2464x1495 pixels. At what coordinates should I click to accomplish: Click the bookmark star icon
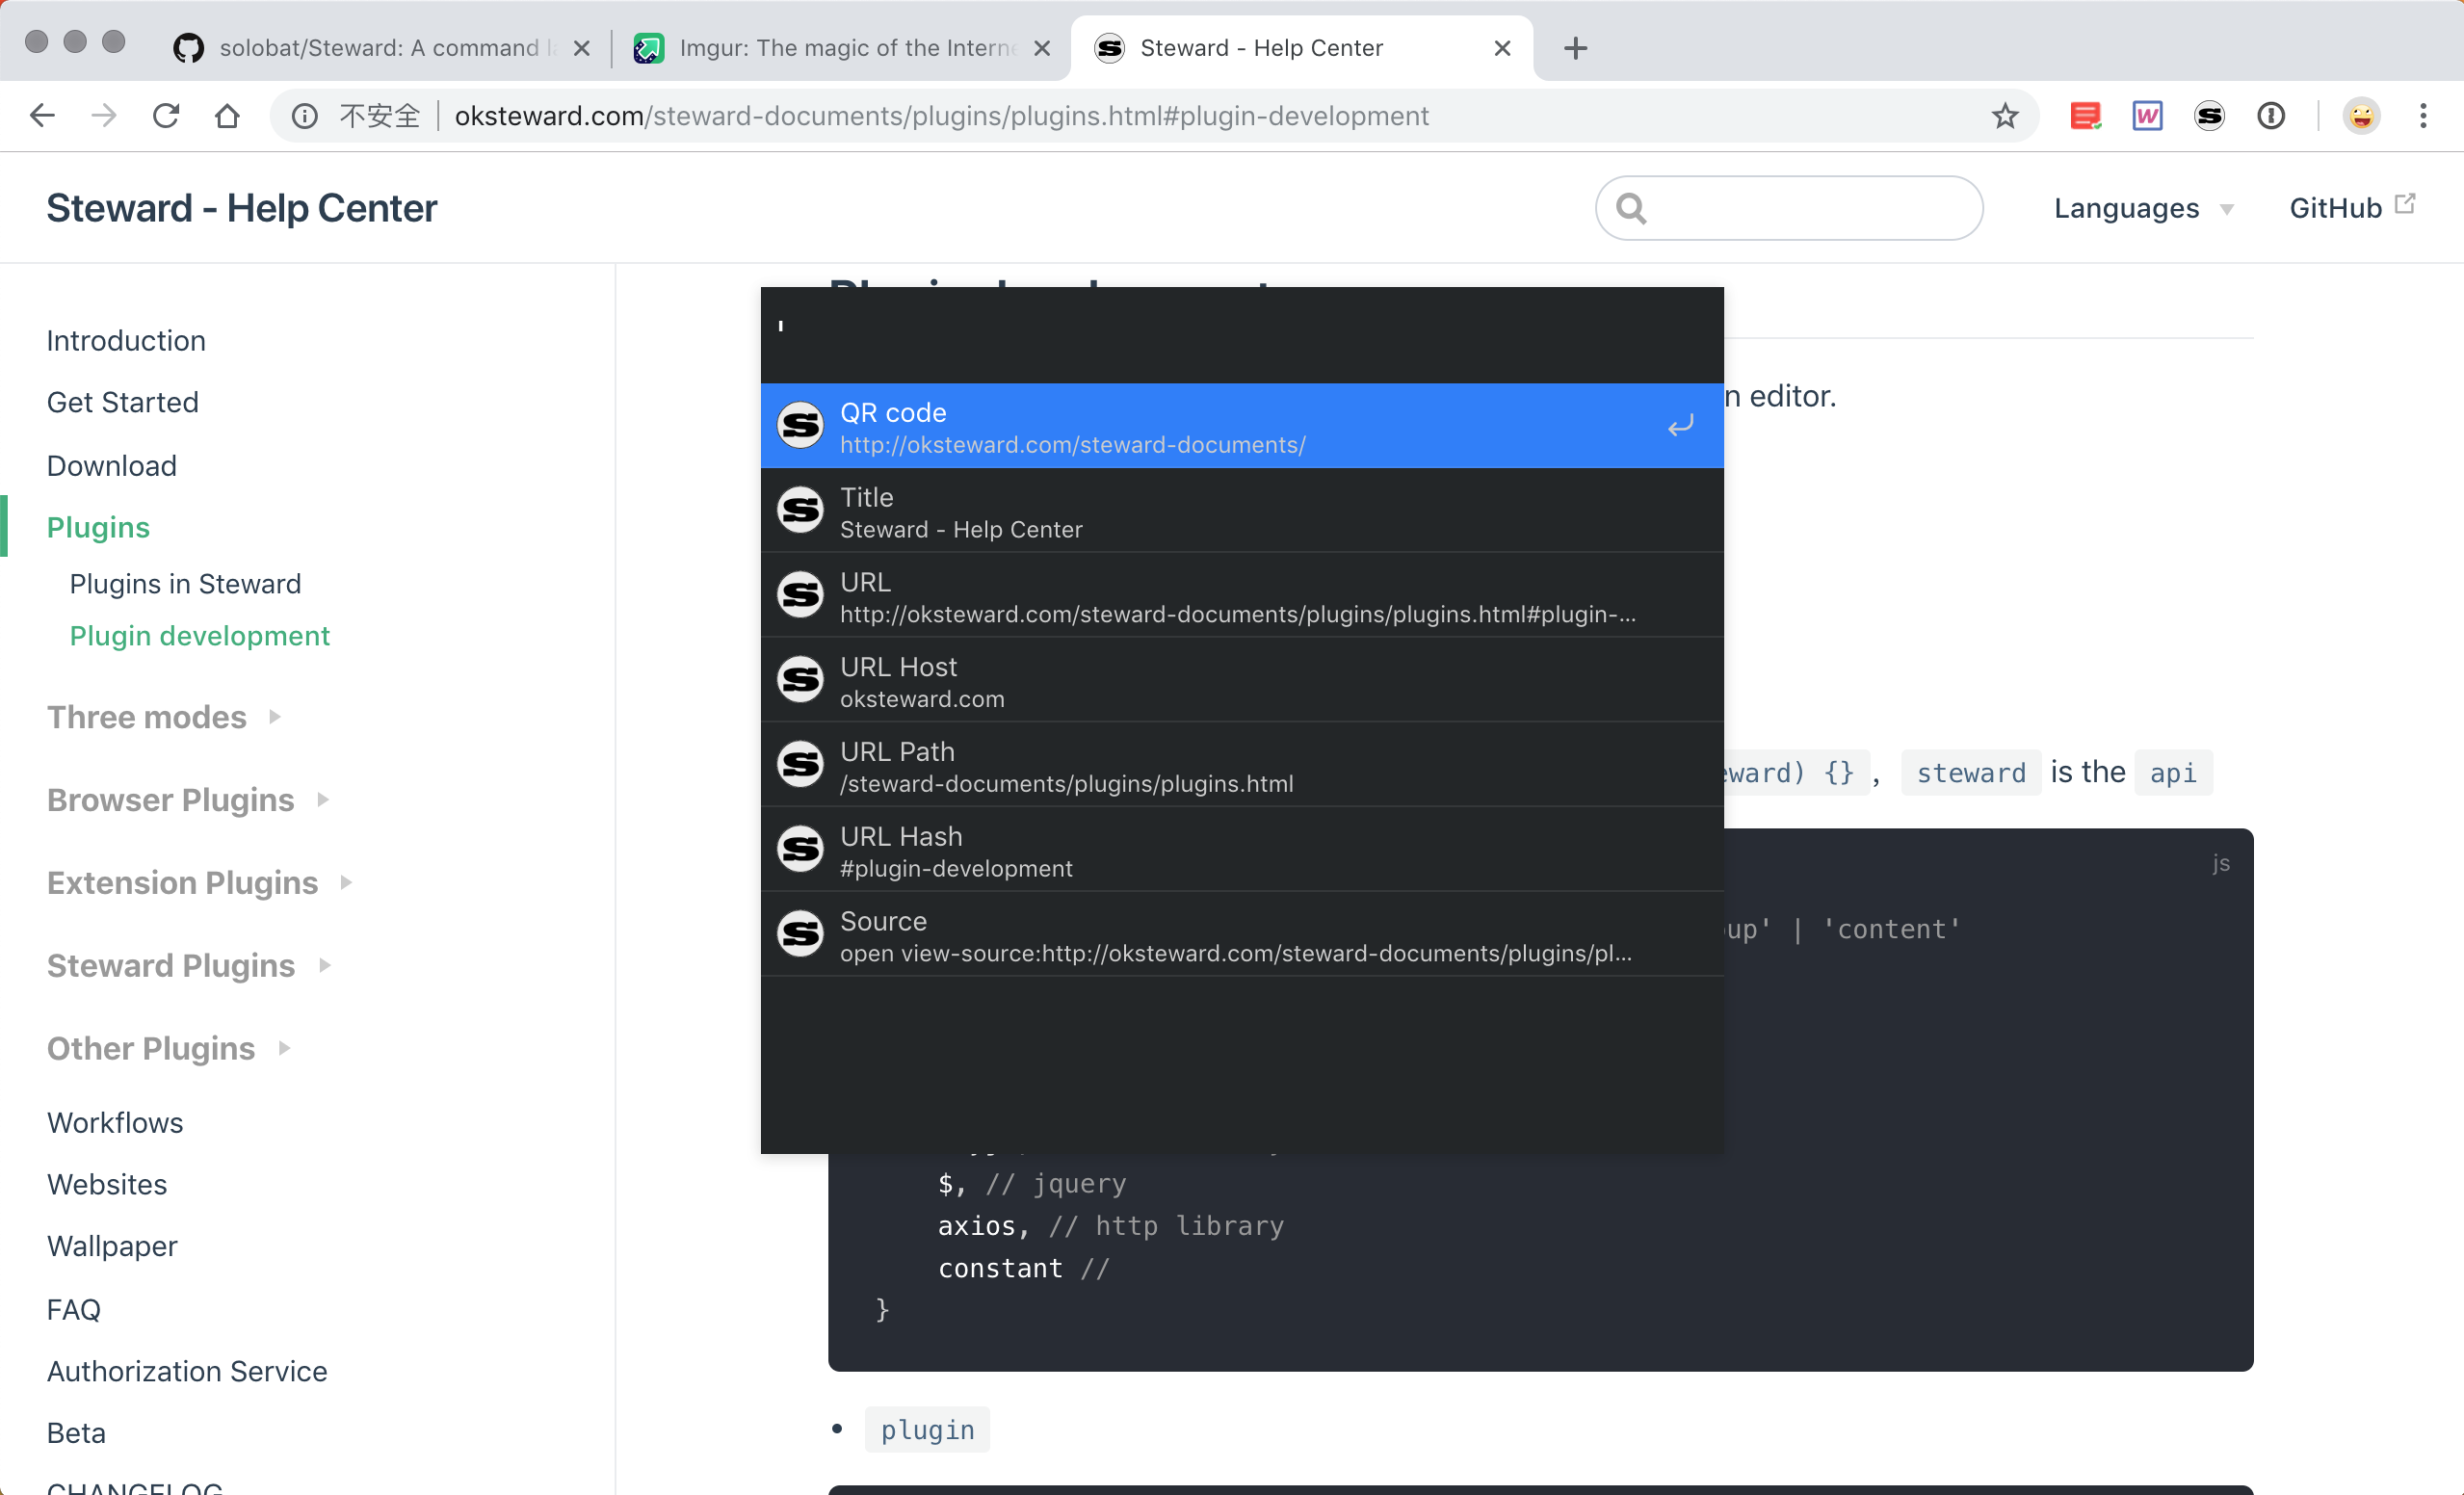tap(2004, 116)
